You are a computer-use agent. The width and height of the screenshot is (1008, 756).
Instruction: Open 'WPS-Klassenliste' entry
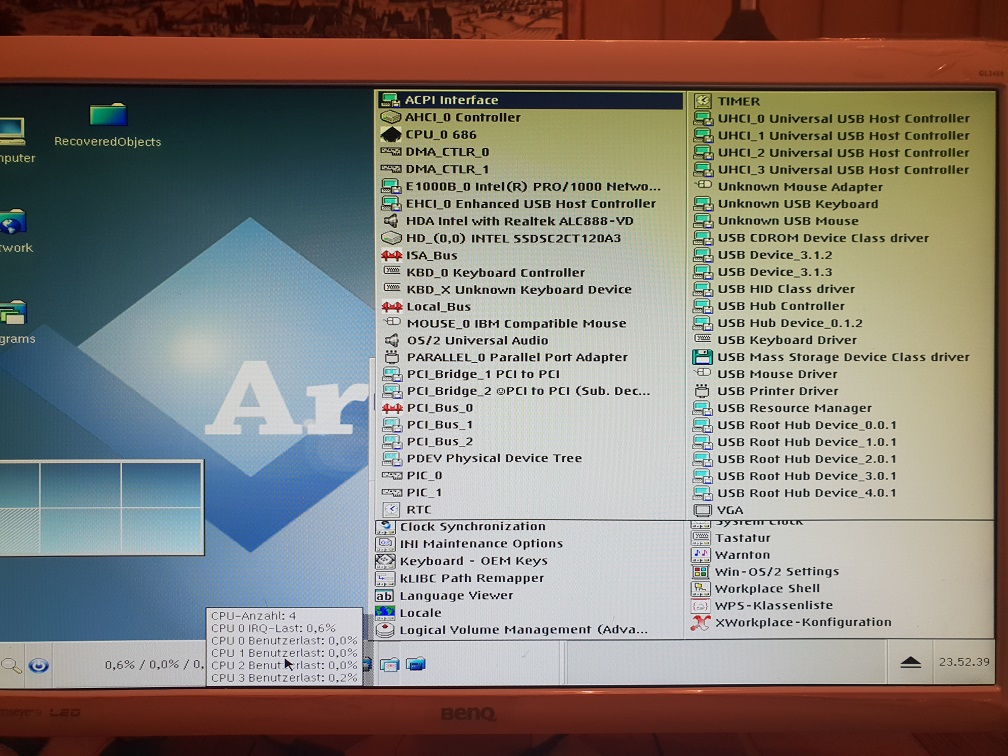774,606
